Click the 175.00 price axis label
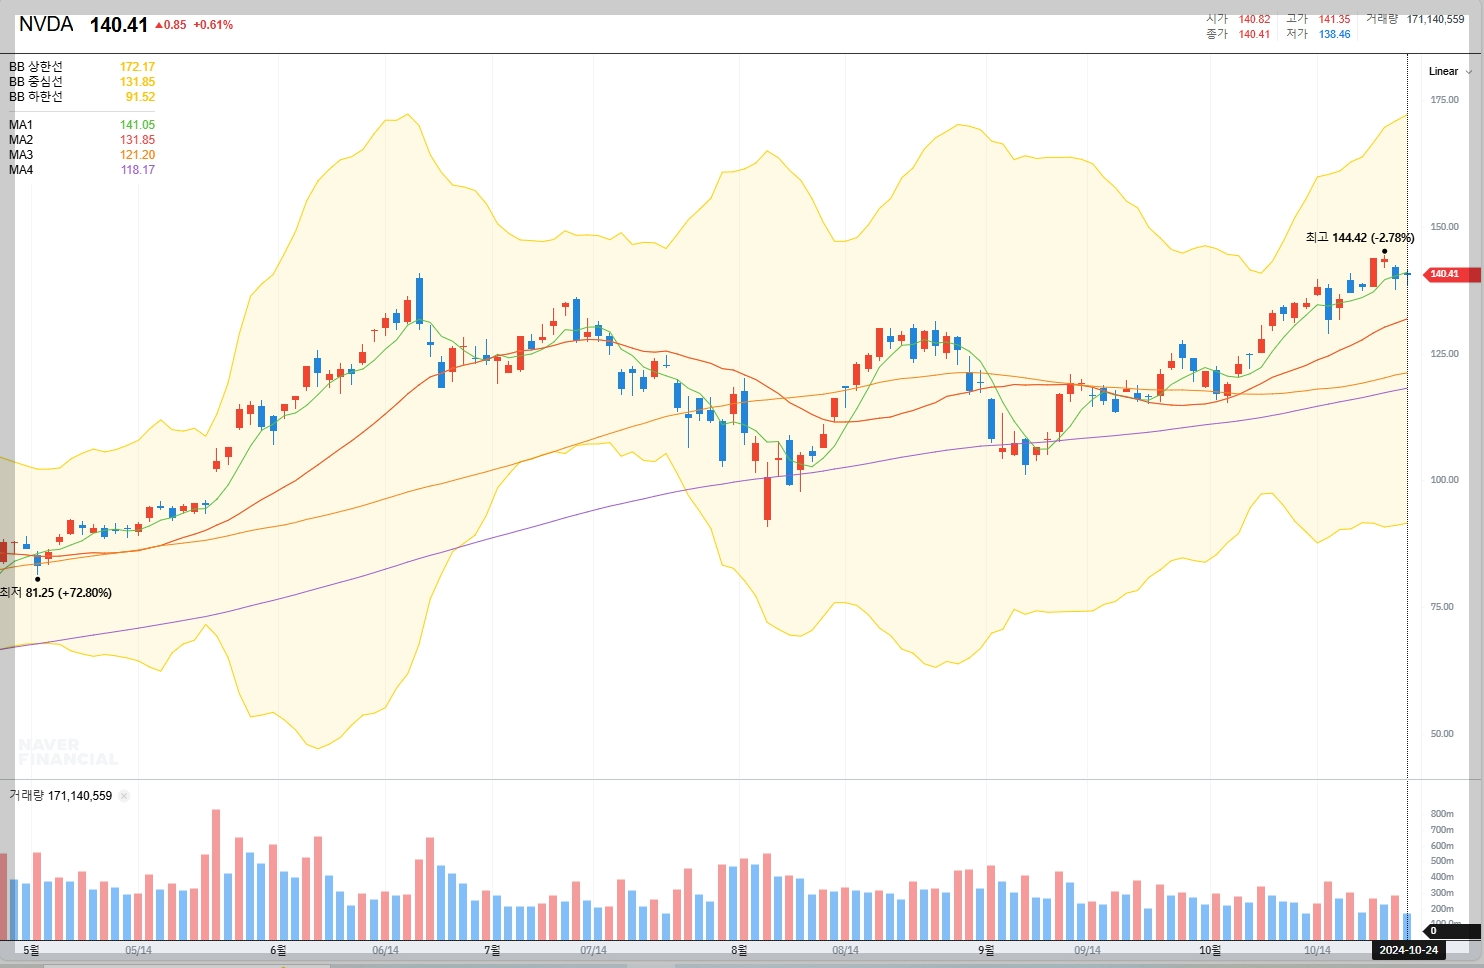The width and height of the screenshot is (1484, 968). pyautogui.click(x=1444, y=100)
